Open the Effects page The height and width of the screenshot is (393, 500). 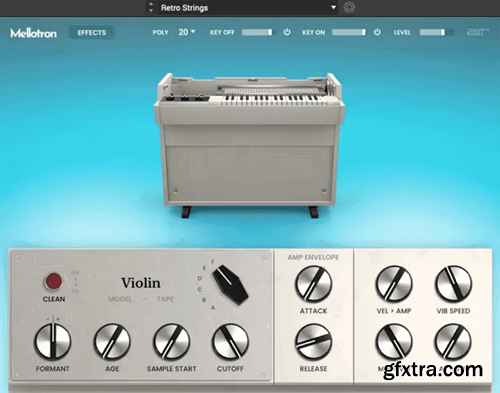92,32
